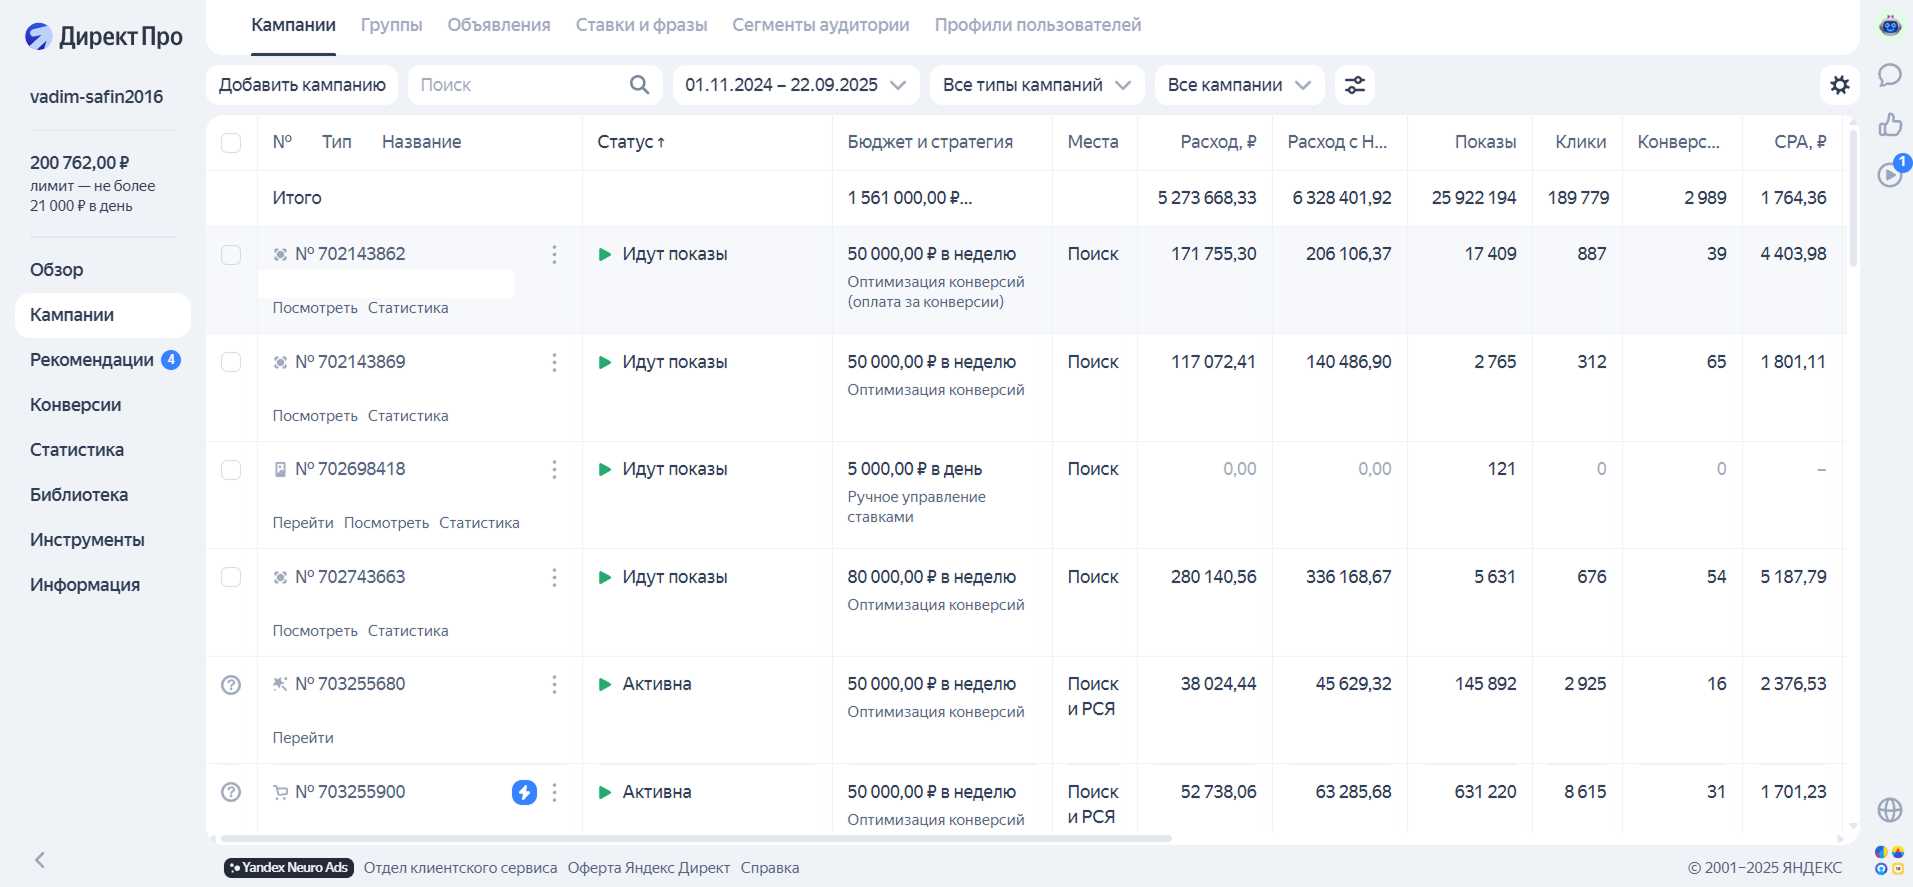This screenshot has height=887, width=1913.
Task: Click the search magnifier icon
Action: pyautogui.click(x=639, y=85)
